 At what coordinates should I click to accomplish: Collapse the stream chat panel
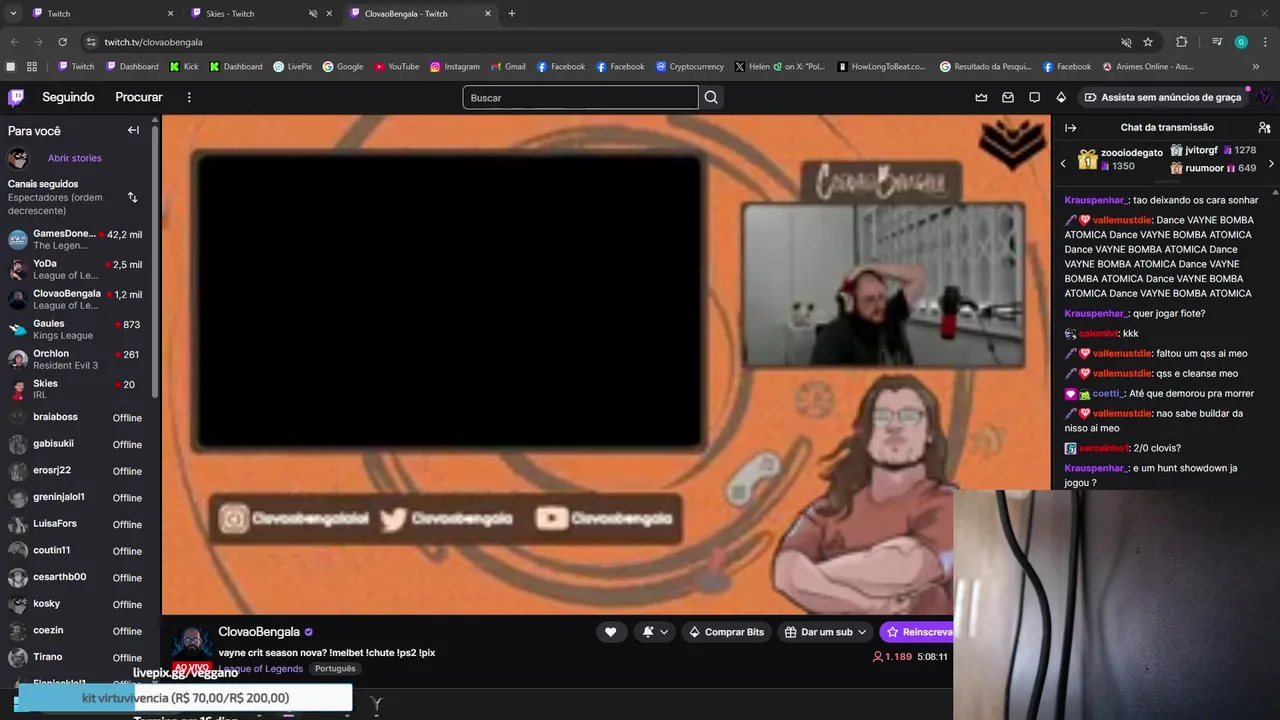(1070, 127)
